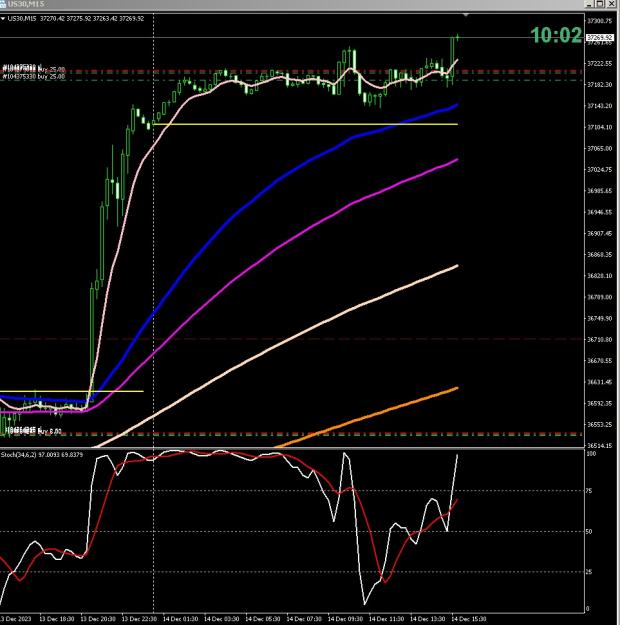
Task: Select the order label #104375330 buy 25.00
Action: click(x=34, y=76)
